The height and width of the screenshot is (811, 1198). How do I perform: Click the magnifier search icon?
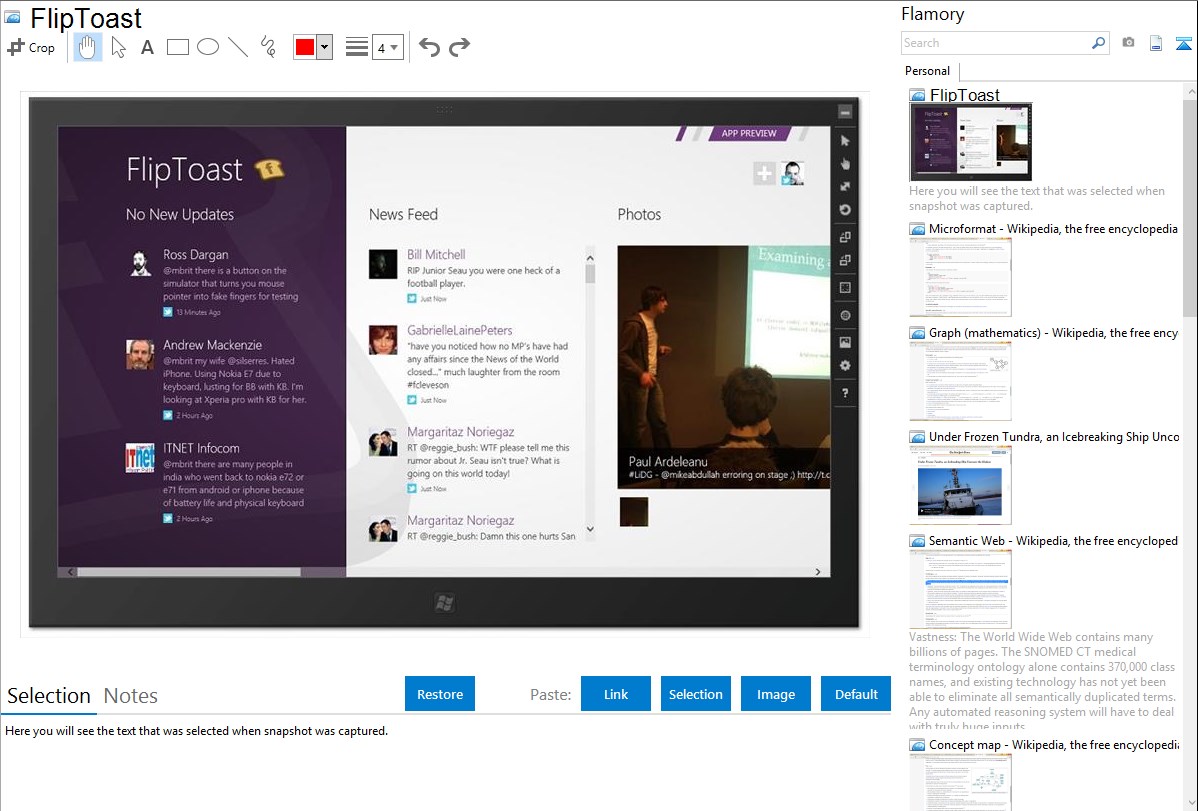coord(1099,43)
